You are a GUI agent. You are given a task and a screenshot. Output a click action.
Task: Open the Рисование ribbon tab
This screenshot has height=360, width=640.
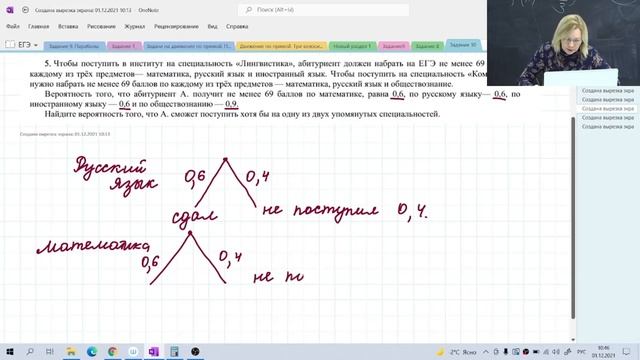(x=101, y=27)
